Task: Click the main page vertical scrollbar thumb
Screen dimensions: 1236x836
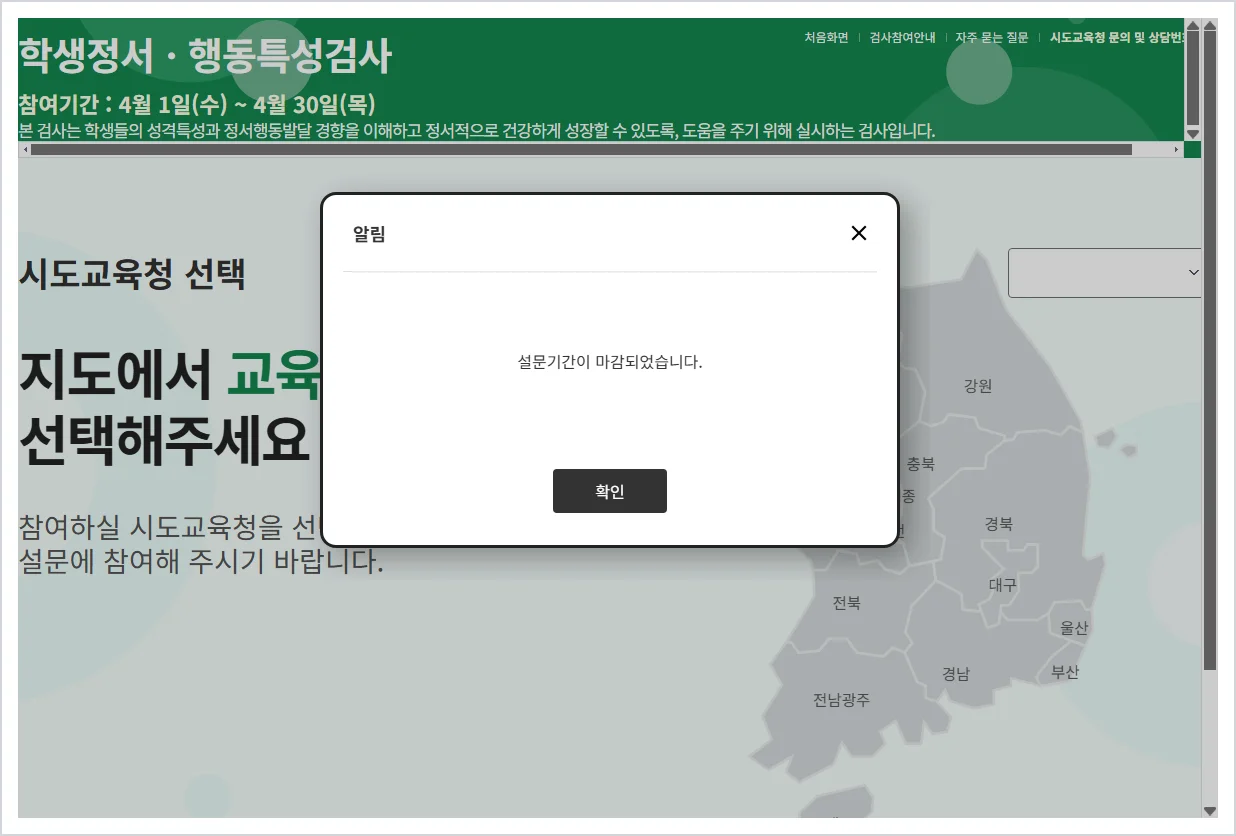Action: pyautogui.click(x=1210, y=351)
